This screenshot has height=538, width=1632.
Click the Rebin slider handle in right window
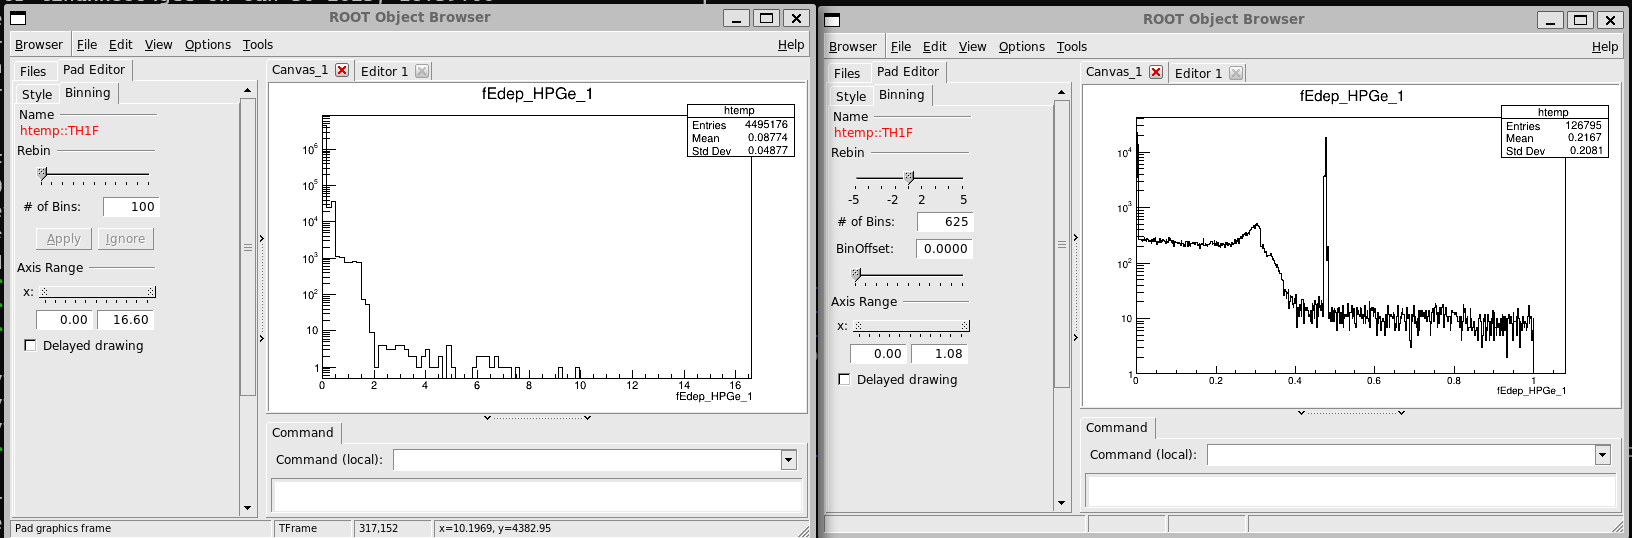(x=909, y=178)
